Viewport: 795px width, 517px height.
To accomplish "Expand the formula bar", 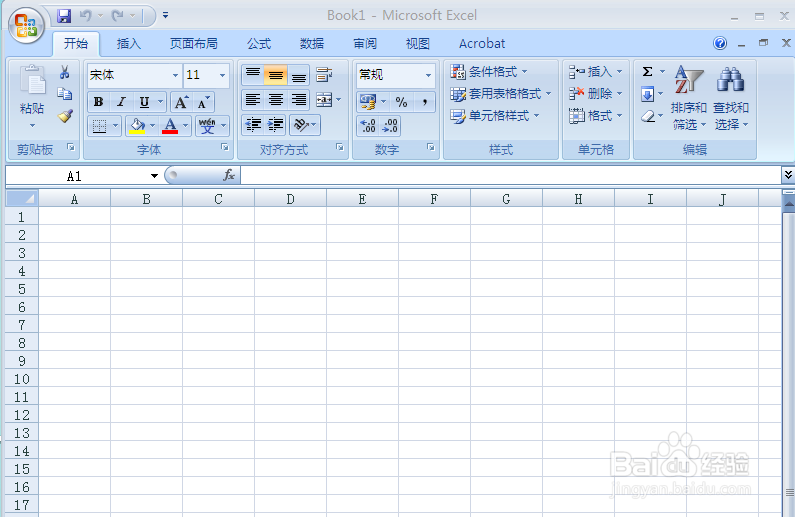I will pyautogui.click(x=788, y=175).
